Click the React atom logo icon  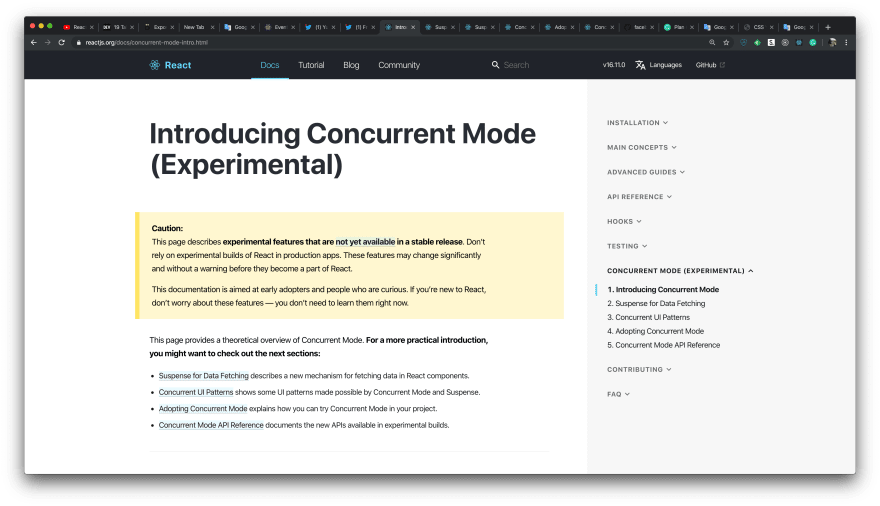click(x=154, y=65)
